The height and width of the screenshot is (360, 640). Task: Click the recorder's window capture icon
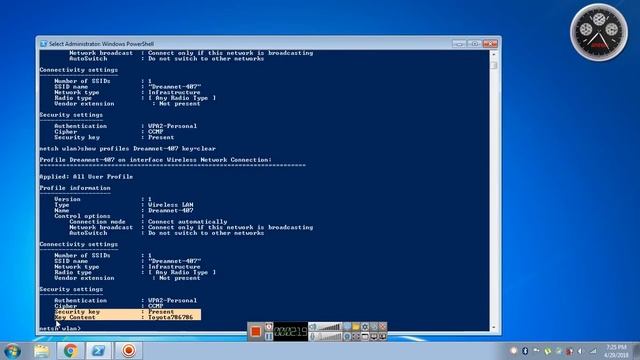pos(365,336)
